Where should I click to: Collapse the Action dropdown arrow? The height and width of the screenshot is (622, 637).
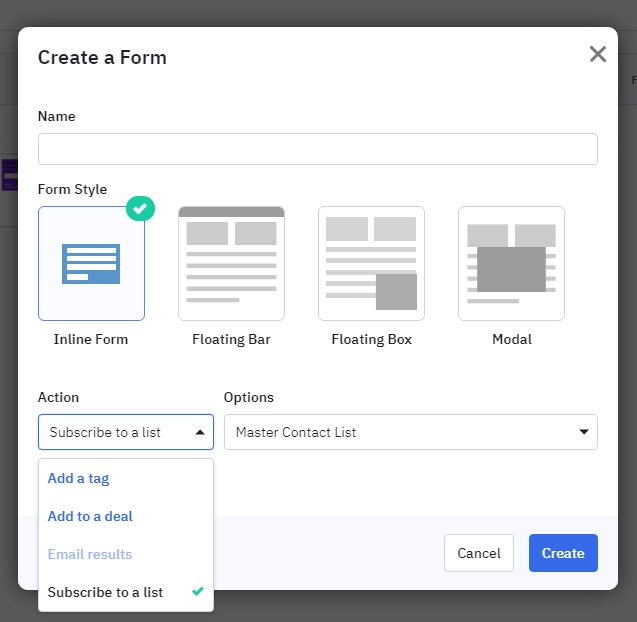(200, 432)
